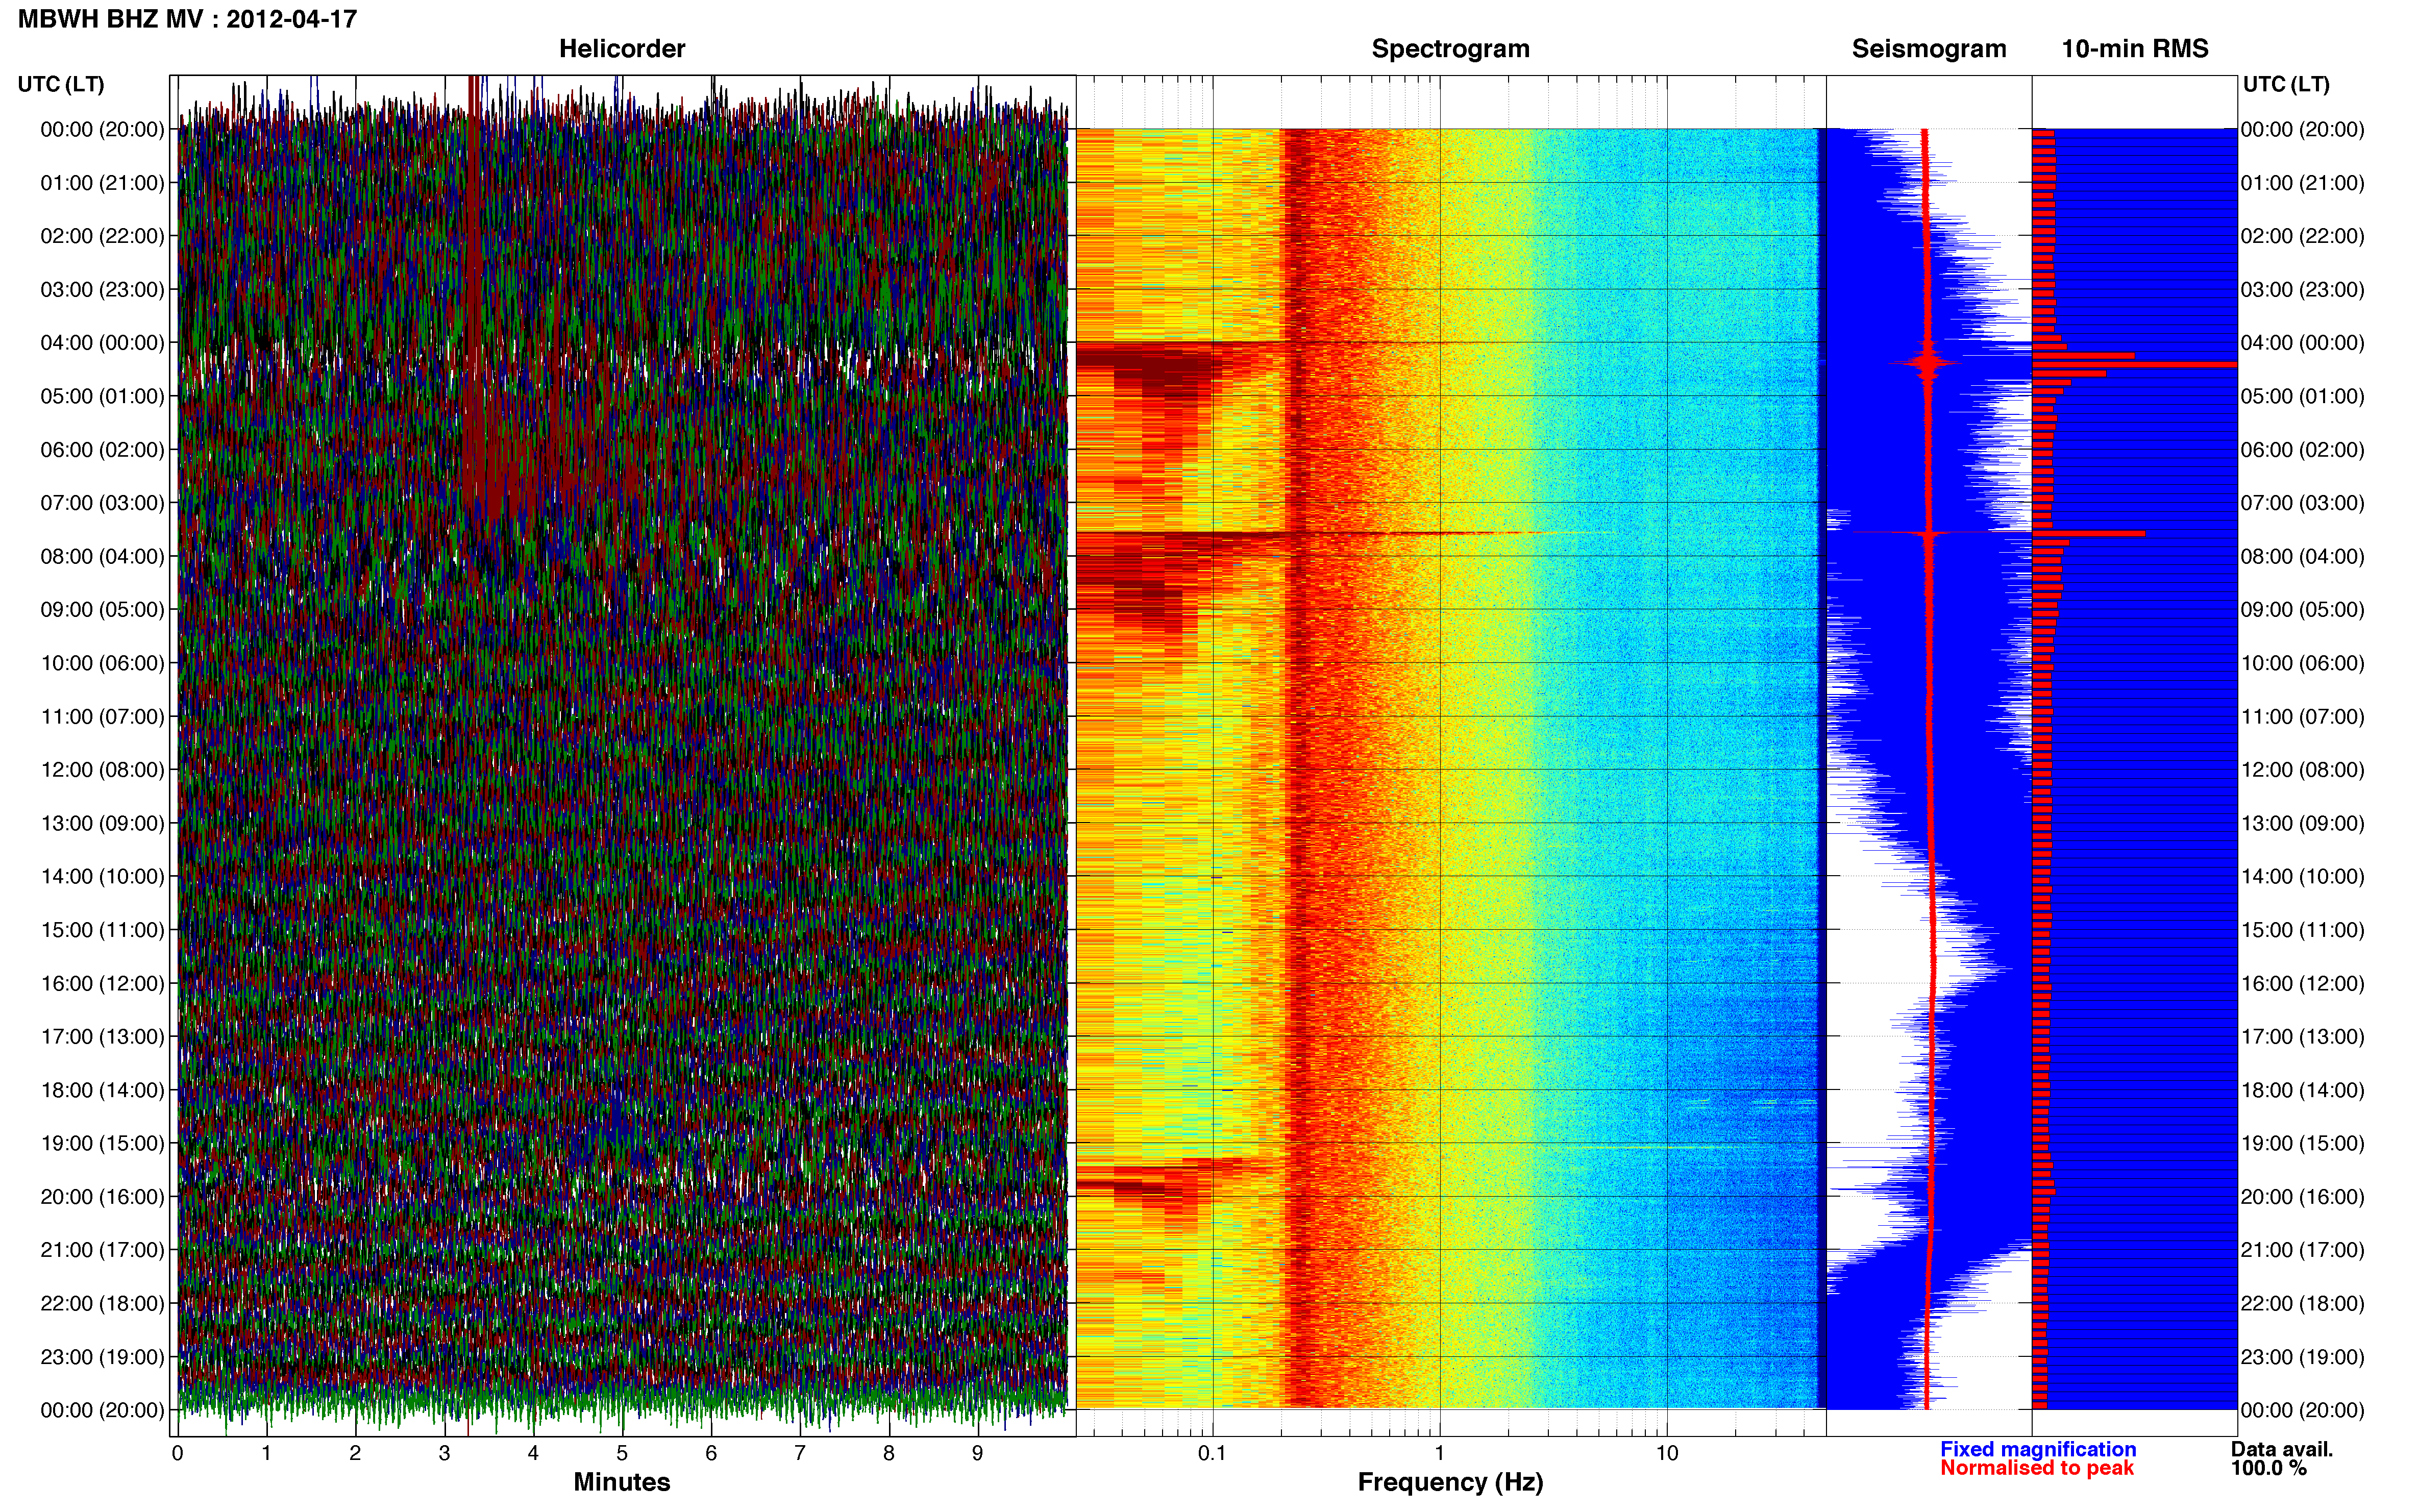This screenshot has height=1512, width=2419.
Task: Click helicorder-side time label '18:00 (14:00)'
Action: [x=102, y=1090]
